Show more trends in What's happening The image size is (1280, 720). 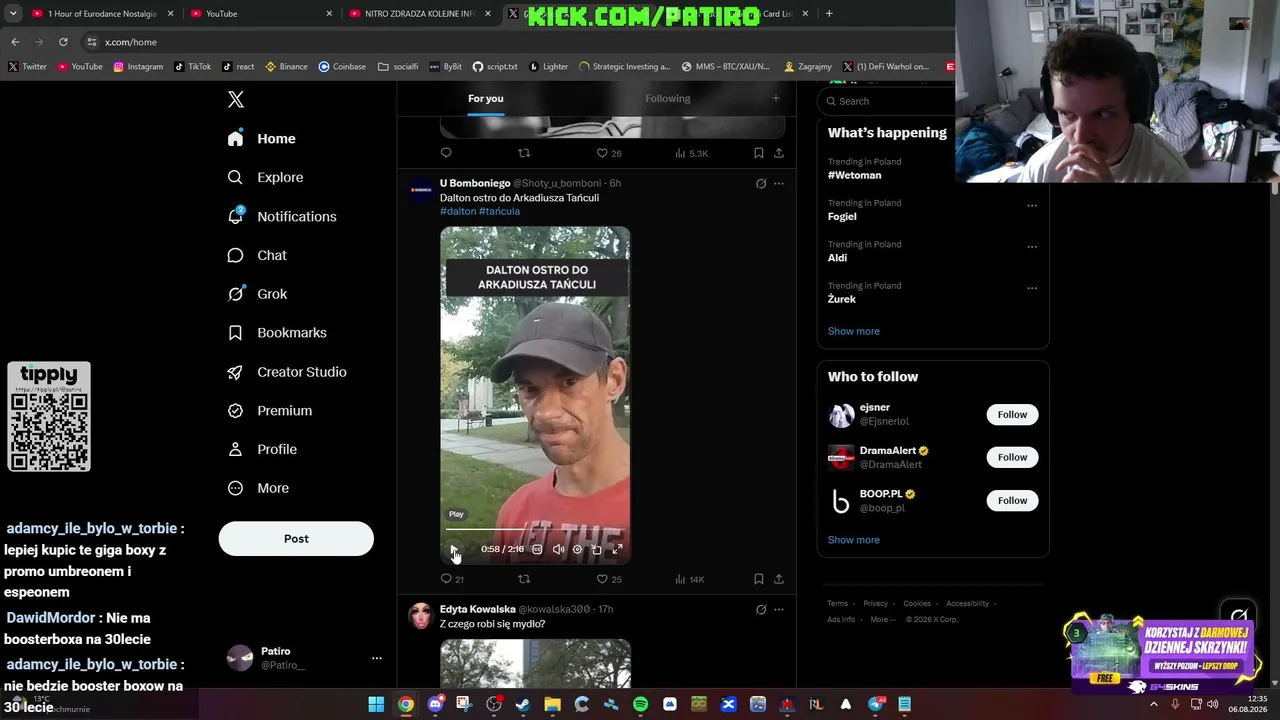[854, 331]
